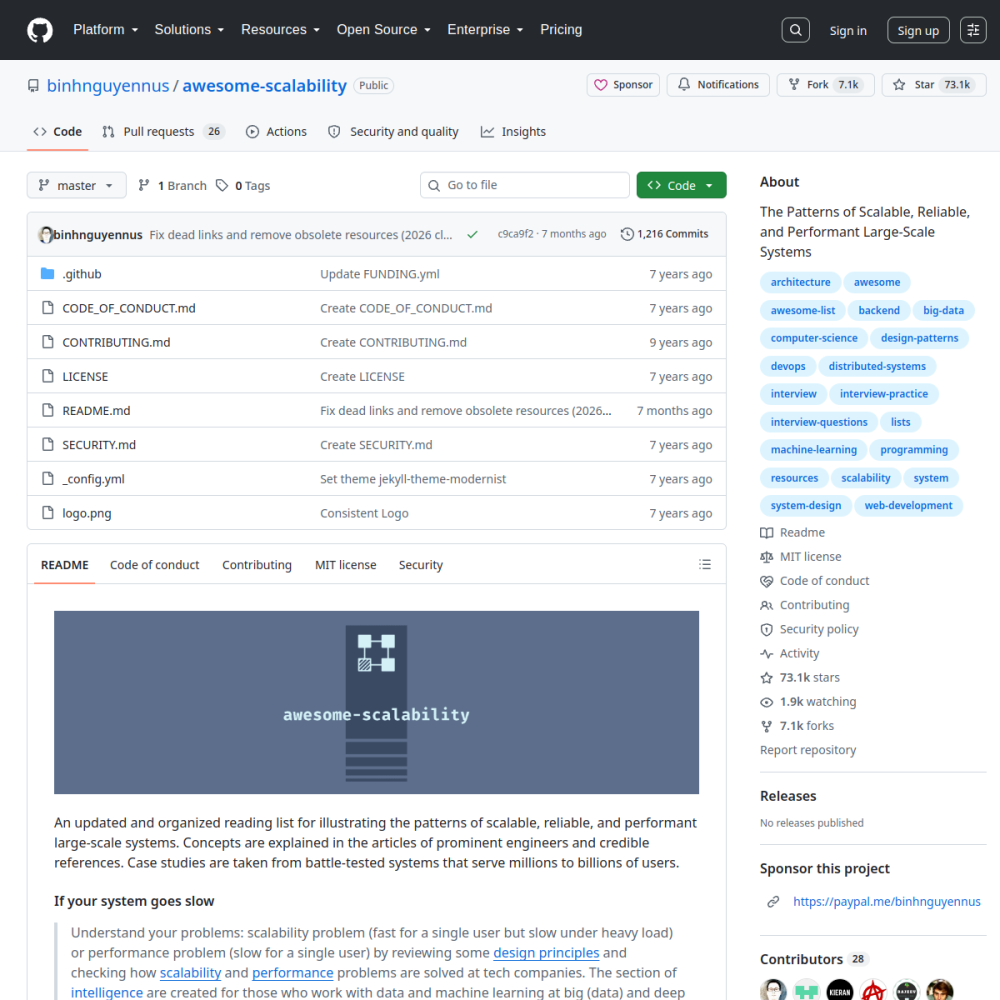
Task: Open the Insights tab
Action: point(513,132)
